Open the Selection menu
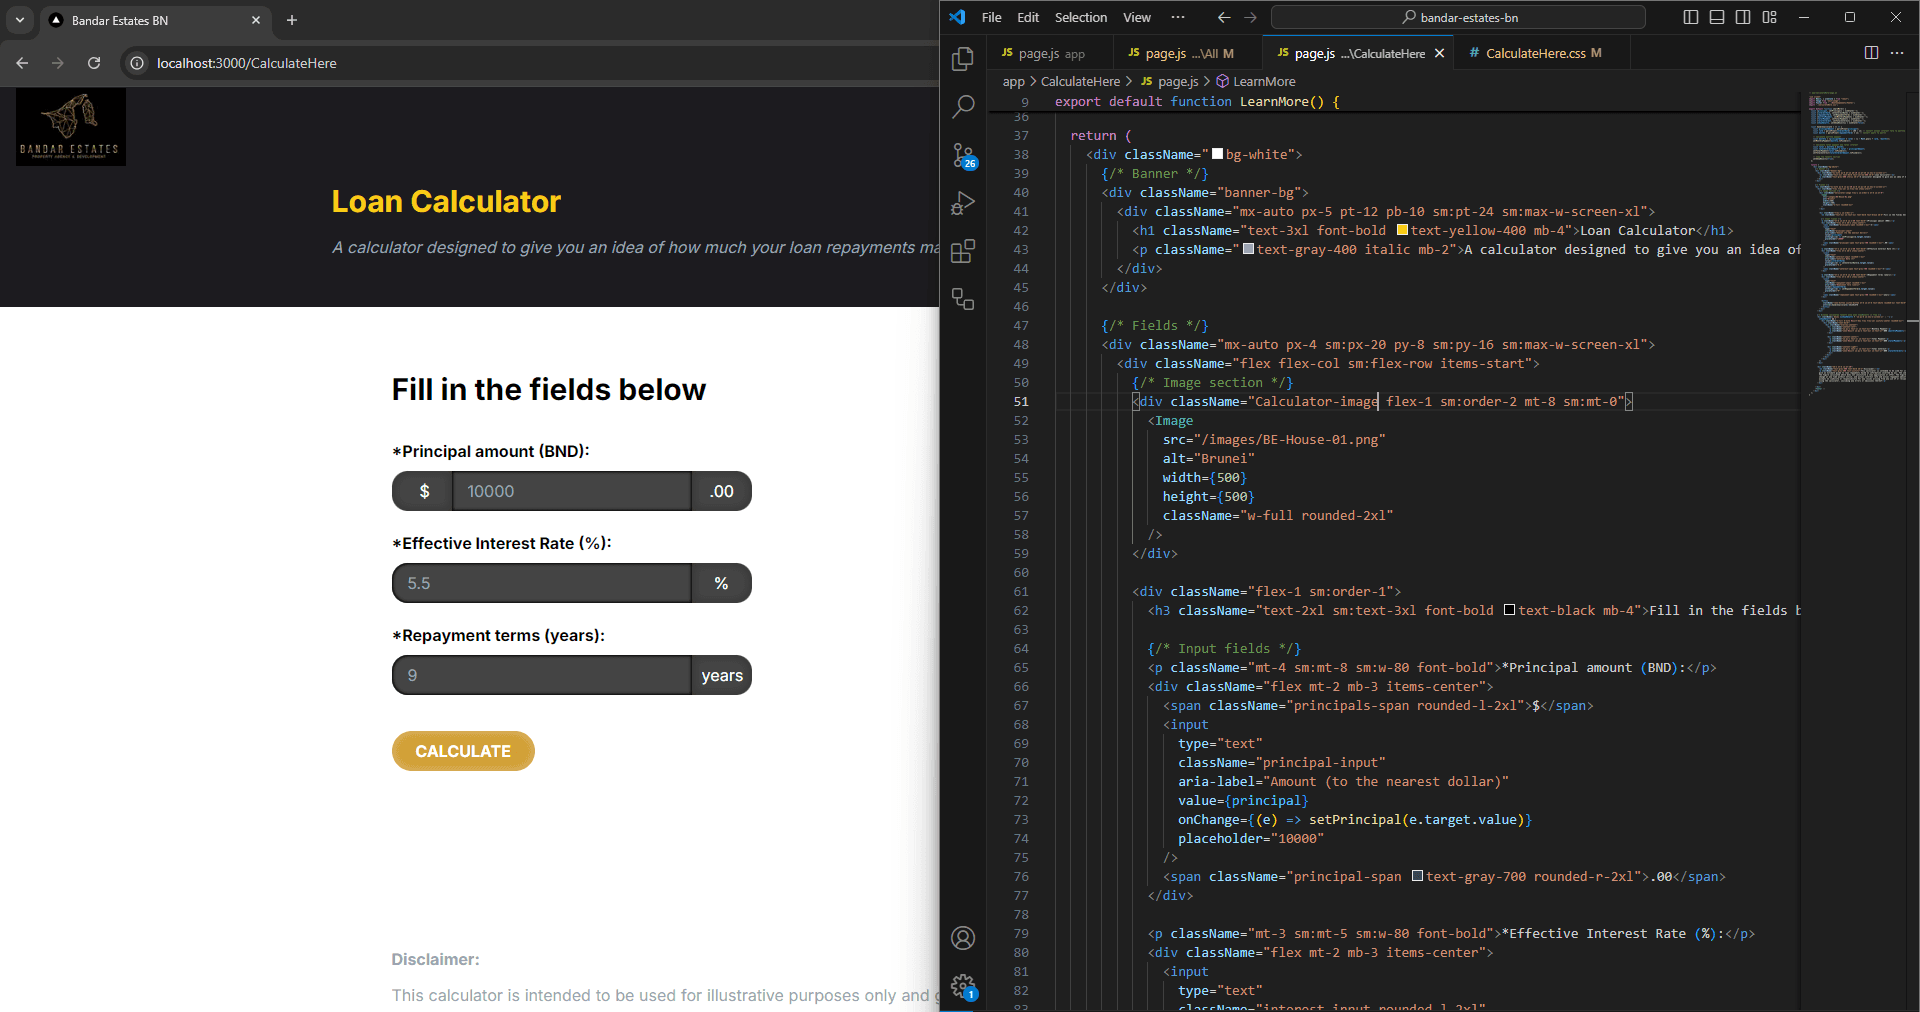This screenshot has width=1920, height=1012. coord(1080,17)
